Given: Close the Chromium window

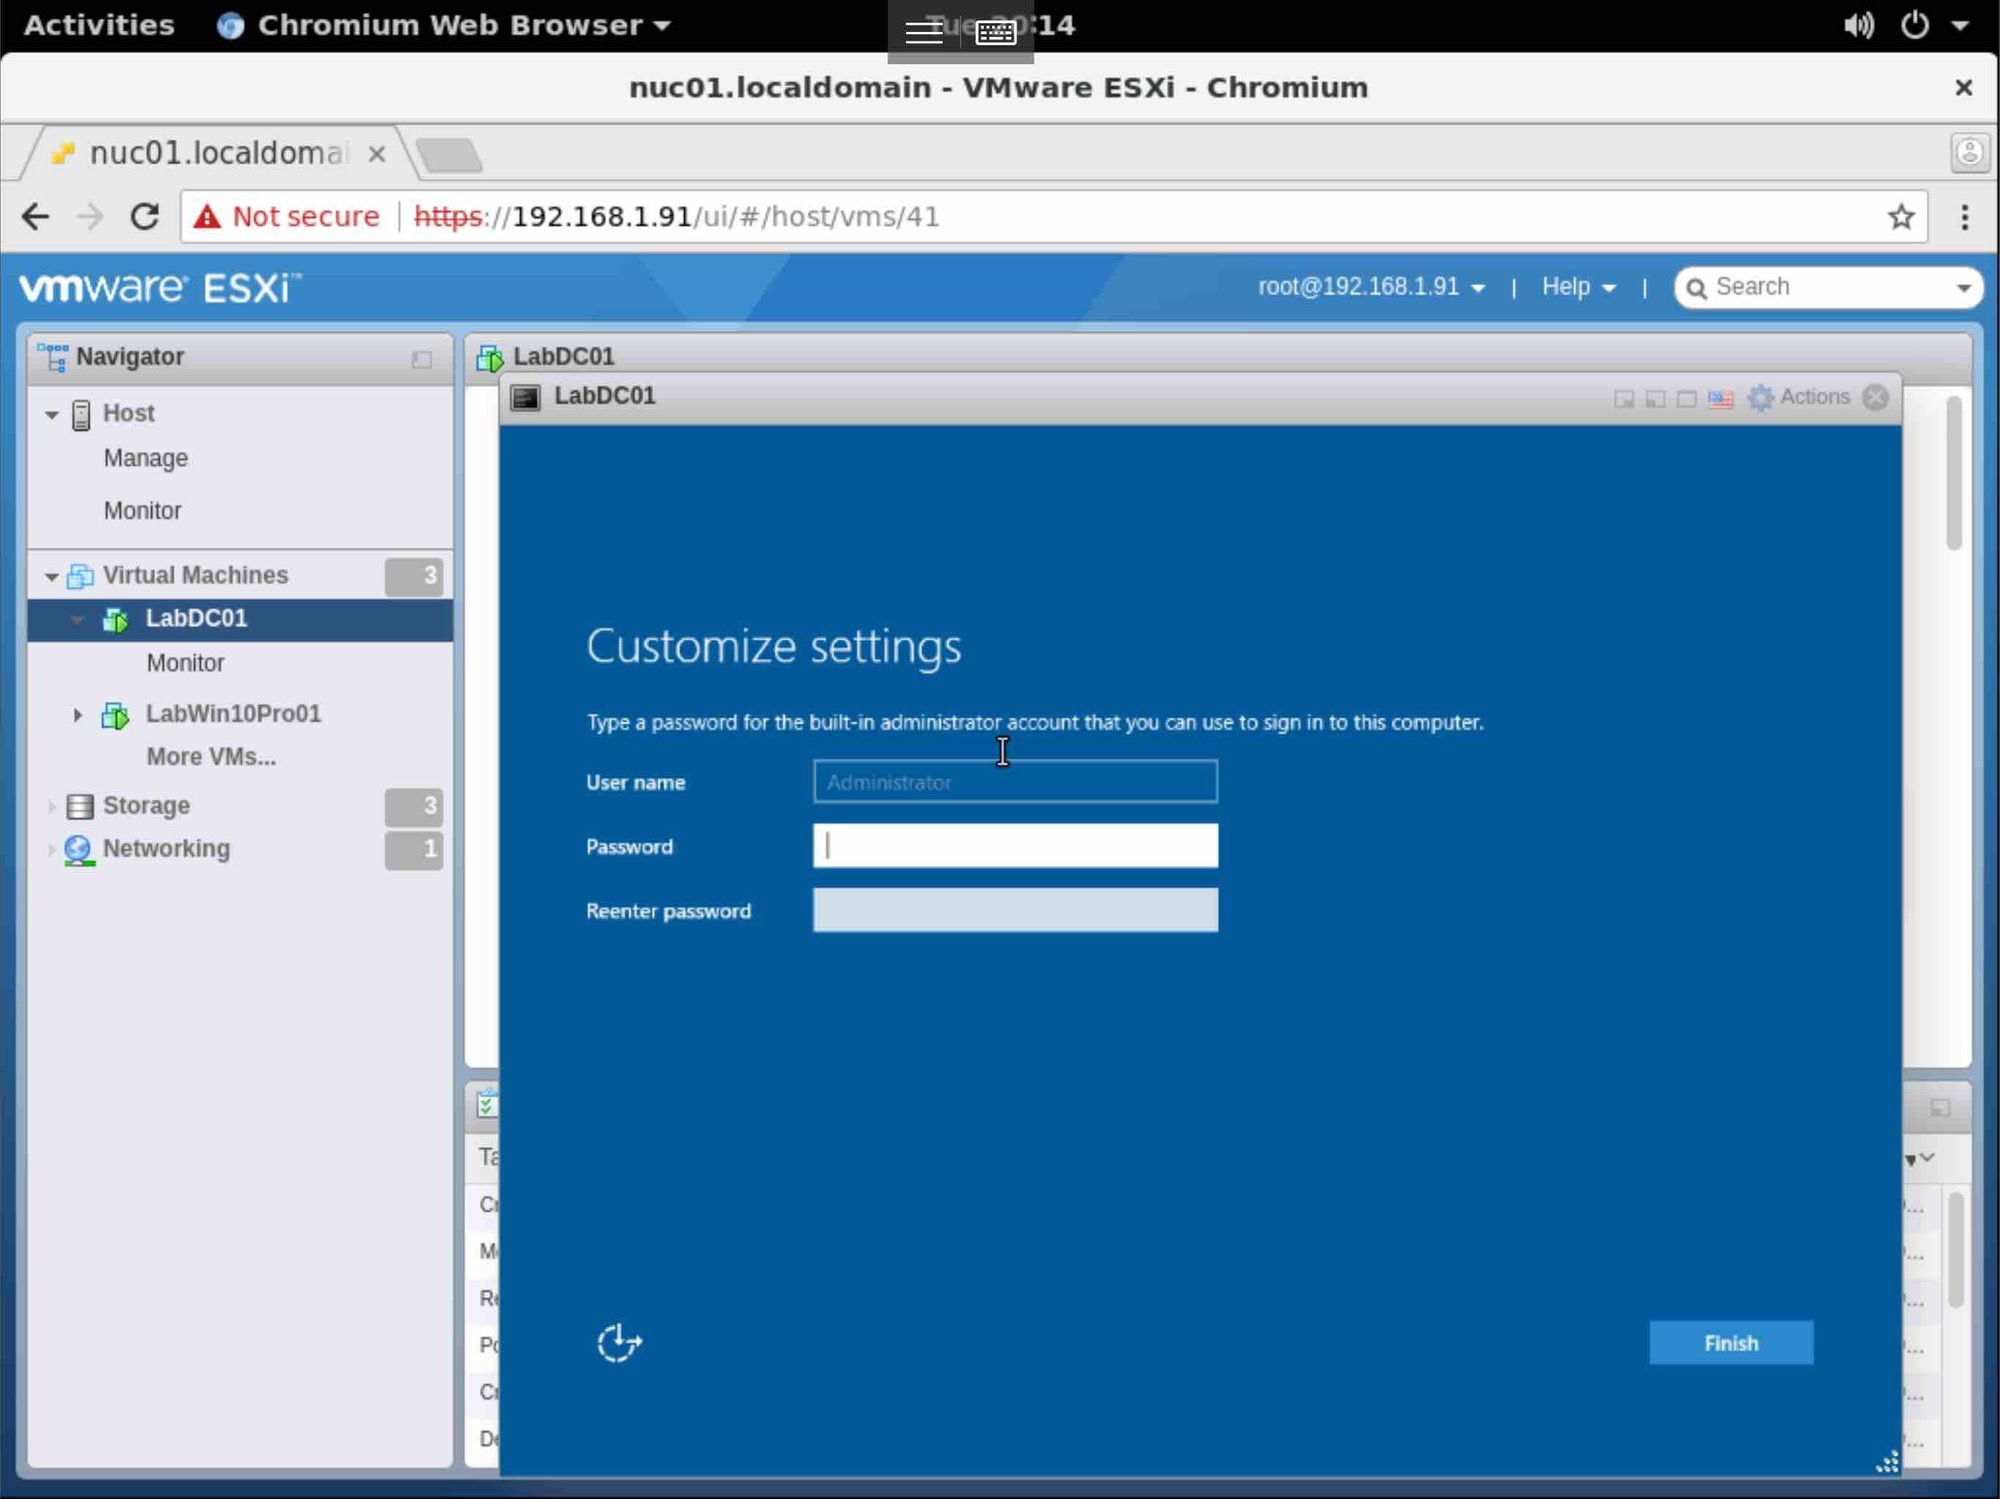Looking at the screenshot, I should pyautogui.click(x=1963, y=88).
